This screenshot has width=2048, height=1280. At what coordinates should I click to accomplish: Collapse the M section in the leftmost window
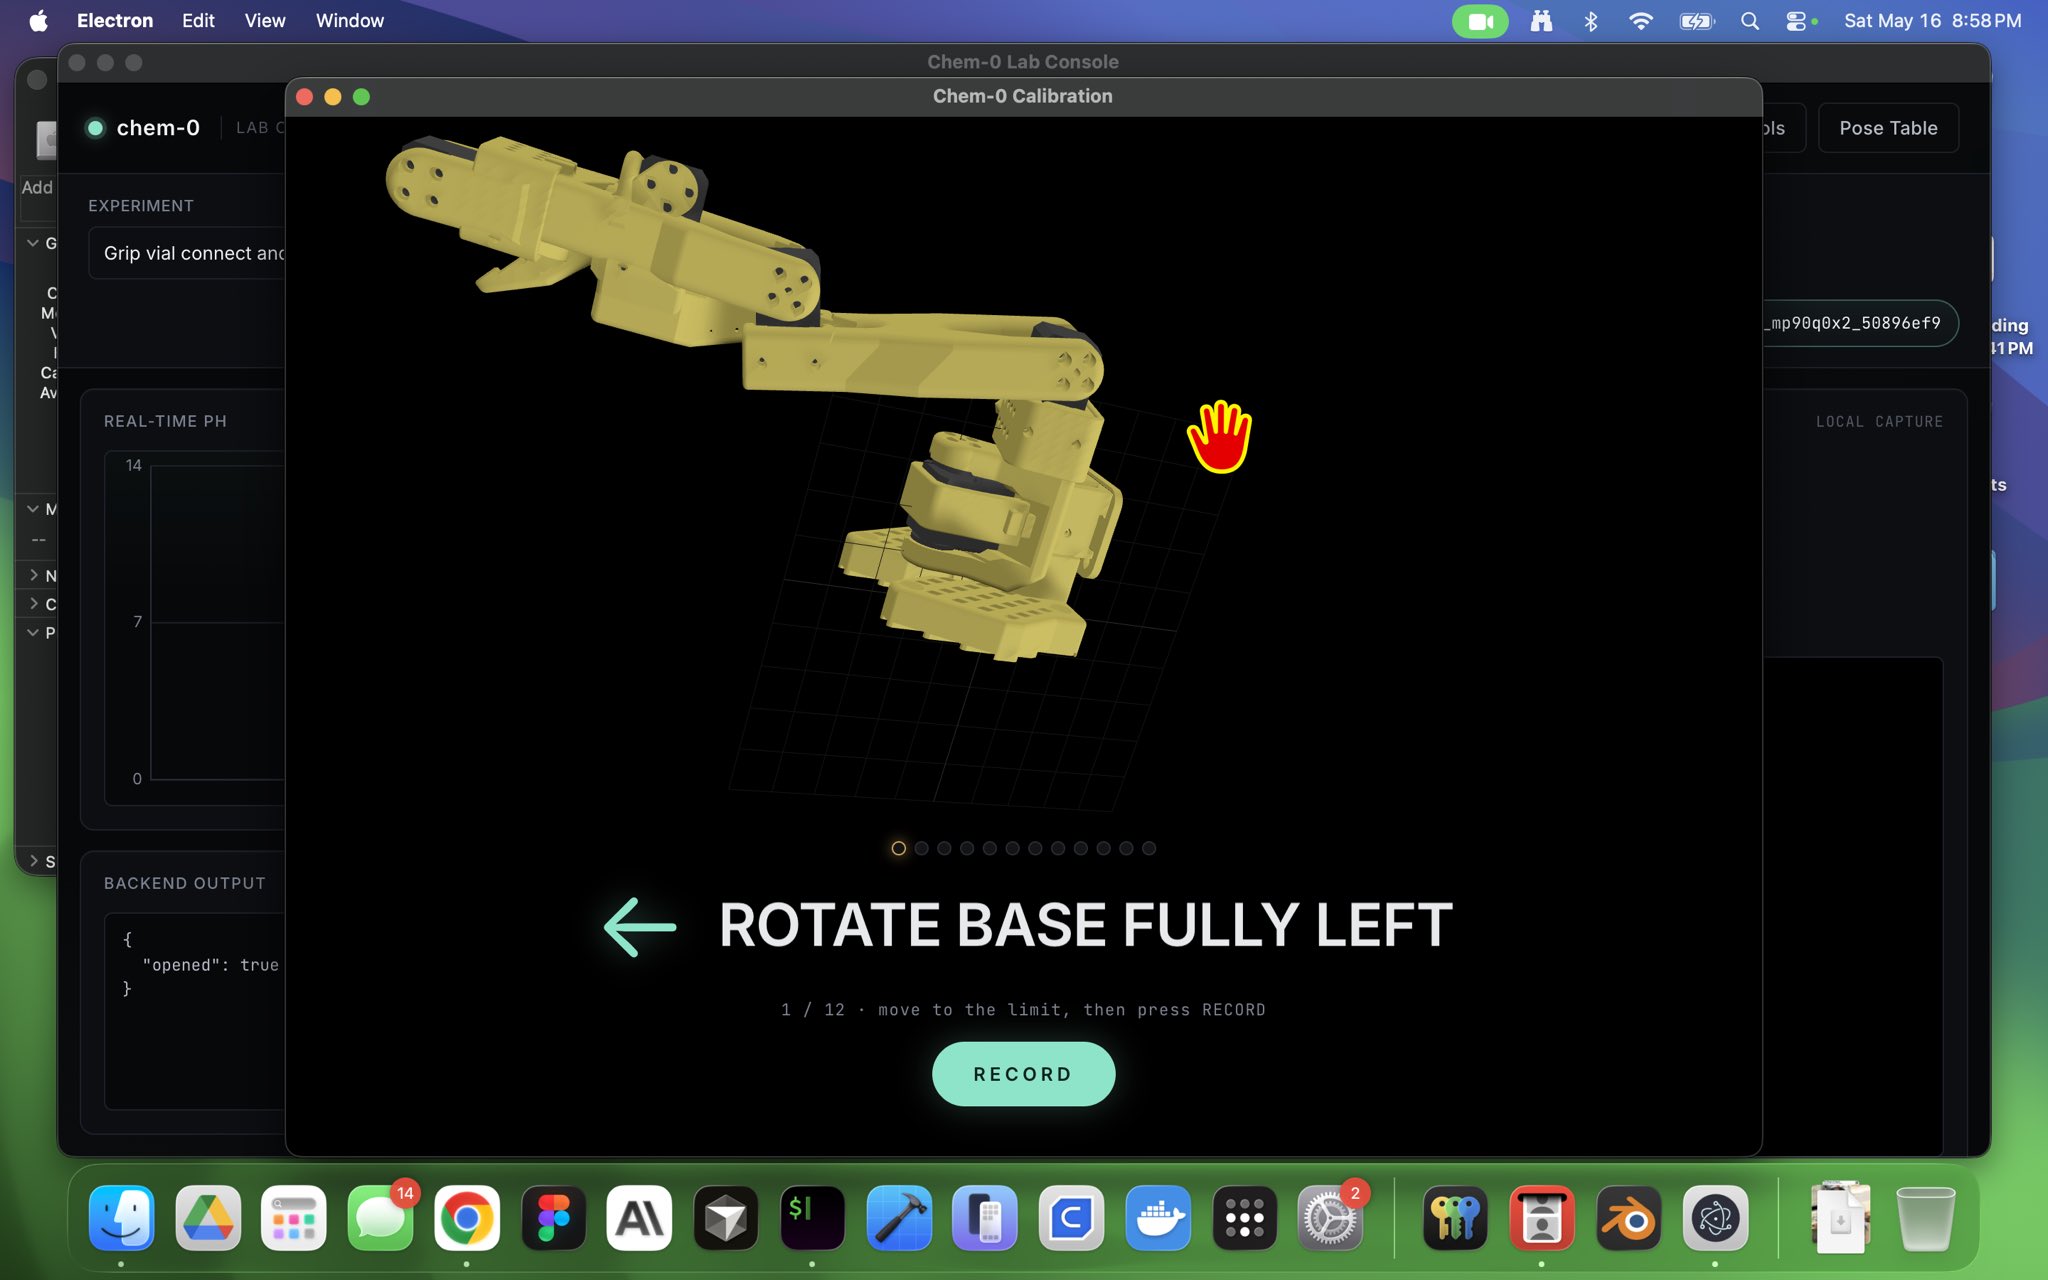click(x=33, y=509)
